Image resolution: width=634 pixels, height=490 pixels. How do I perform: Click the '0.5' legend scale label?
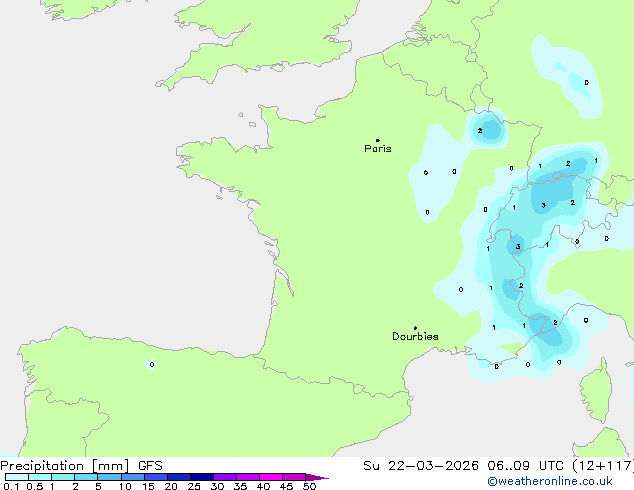[35, 486]
